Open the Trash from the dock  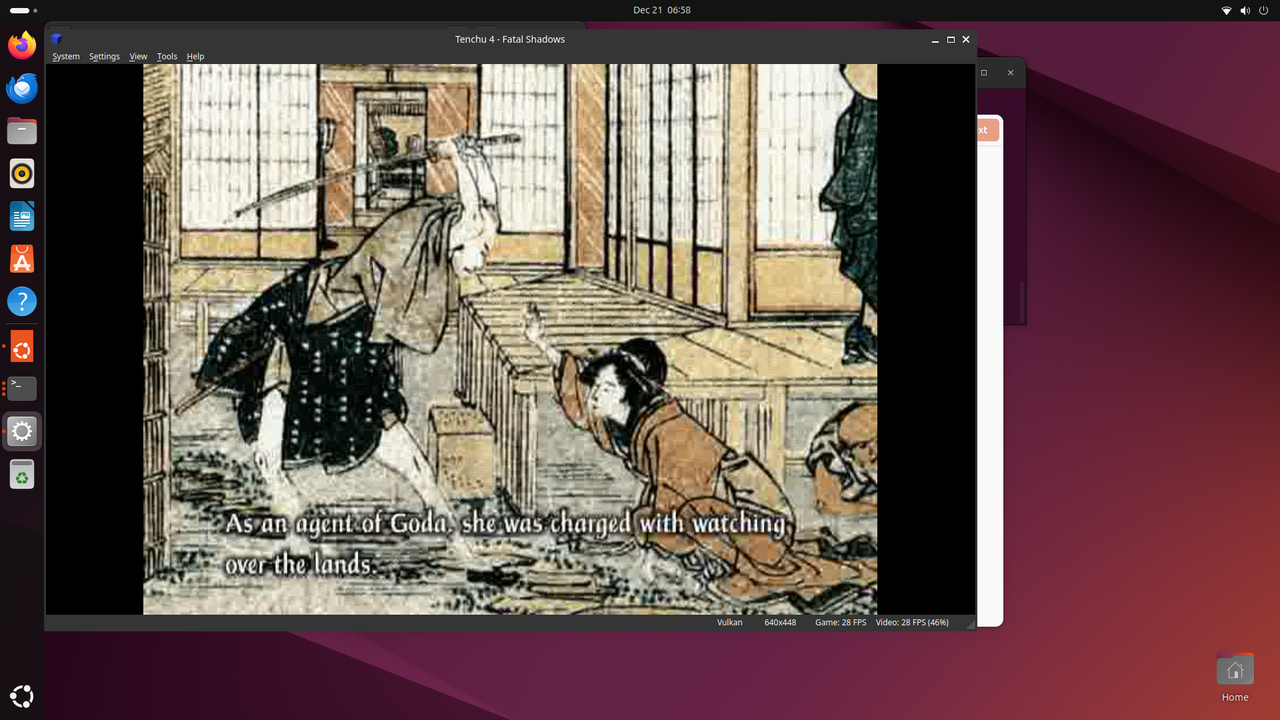click(22, 474)
